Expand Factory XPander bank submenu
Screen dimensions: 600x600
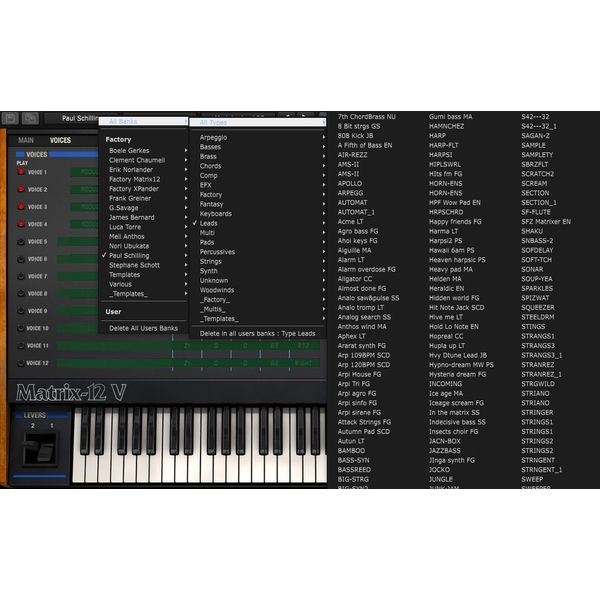click(x=143, y=189)
